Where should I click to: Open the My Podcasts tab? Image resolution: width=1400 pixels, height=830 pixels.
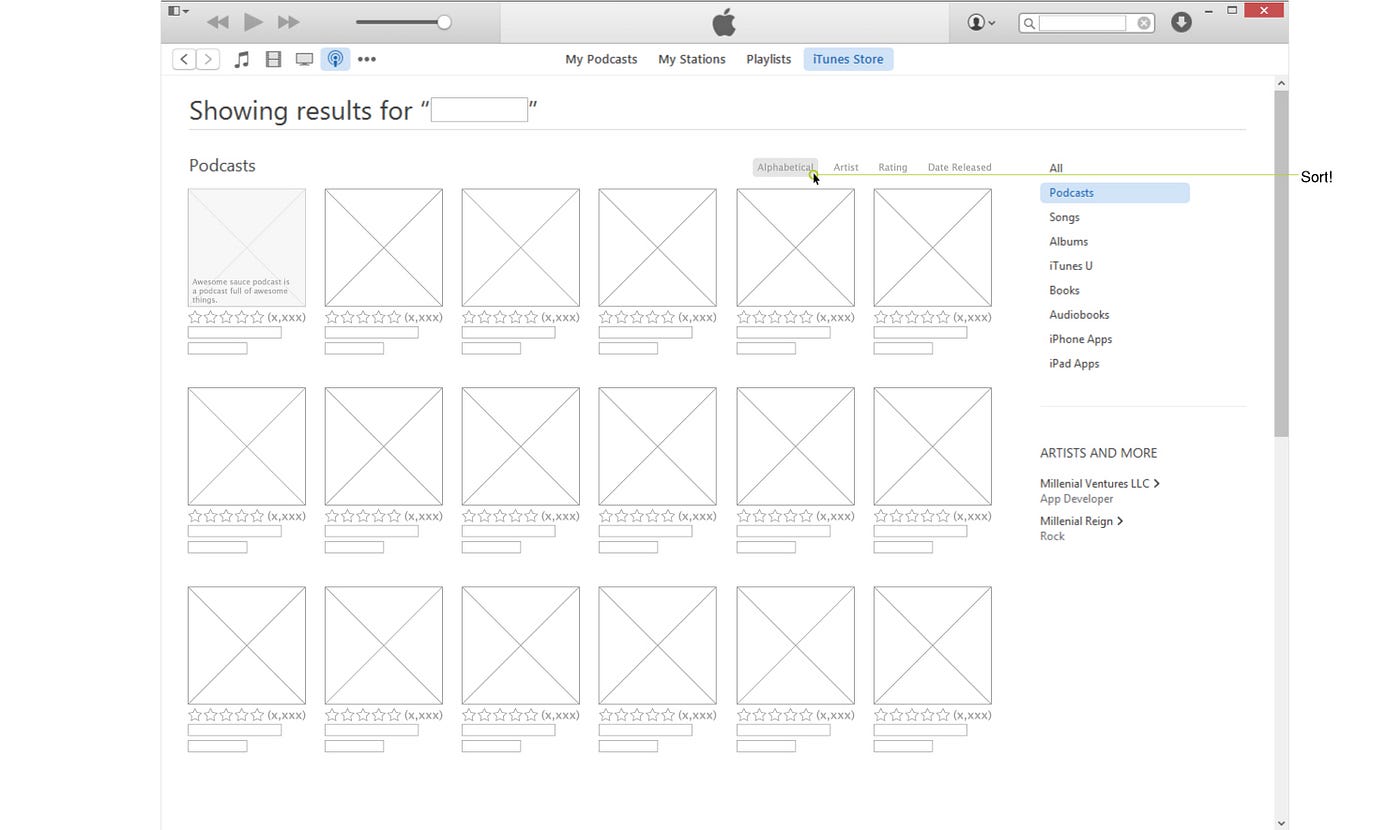[601, 59]
